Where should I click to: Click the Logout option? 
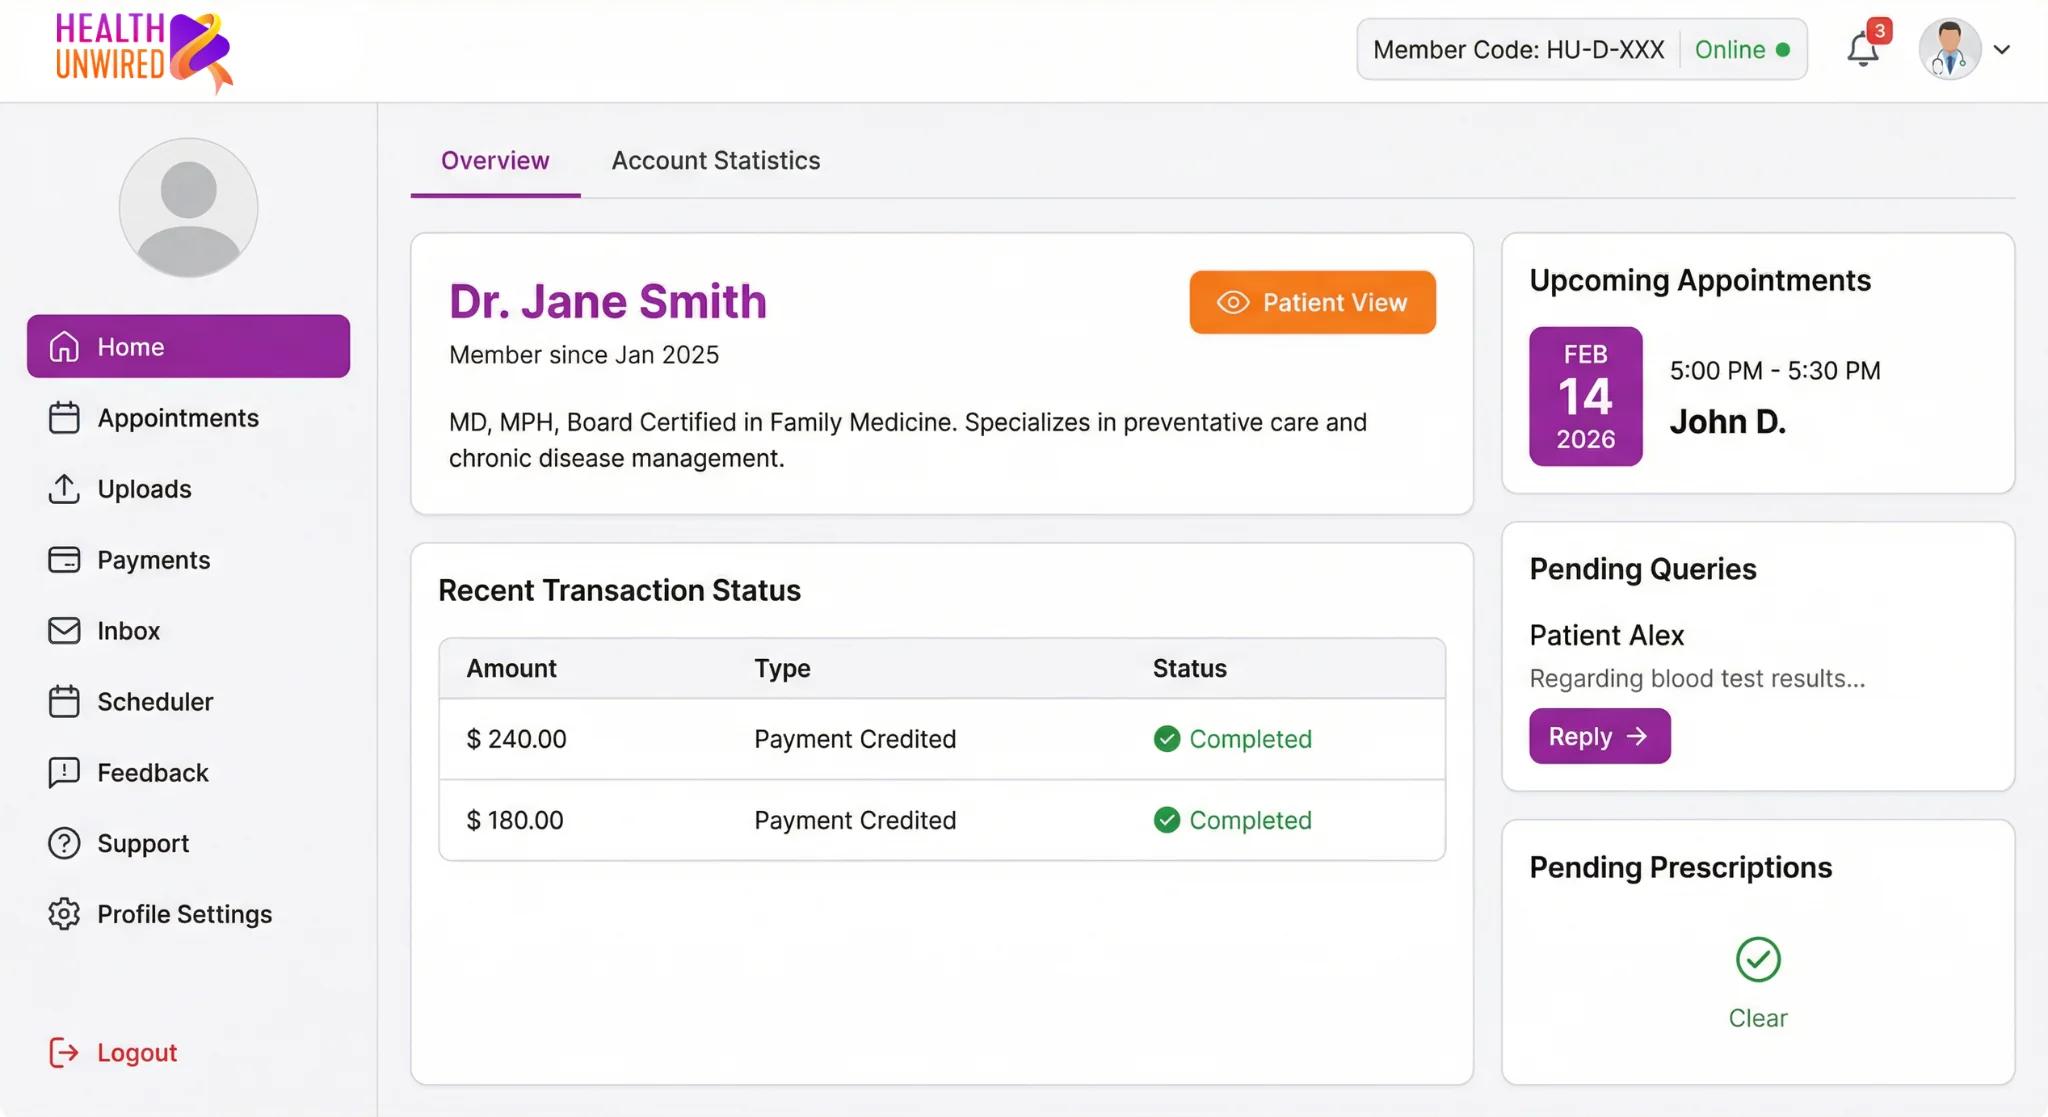click(137, 1052)
